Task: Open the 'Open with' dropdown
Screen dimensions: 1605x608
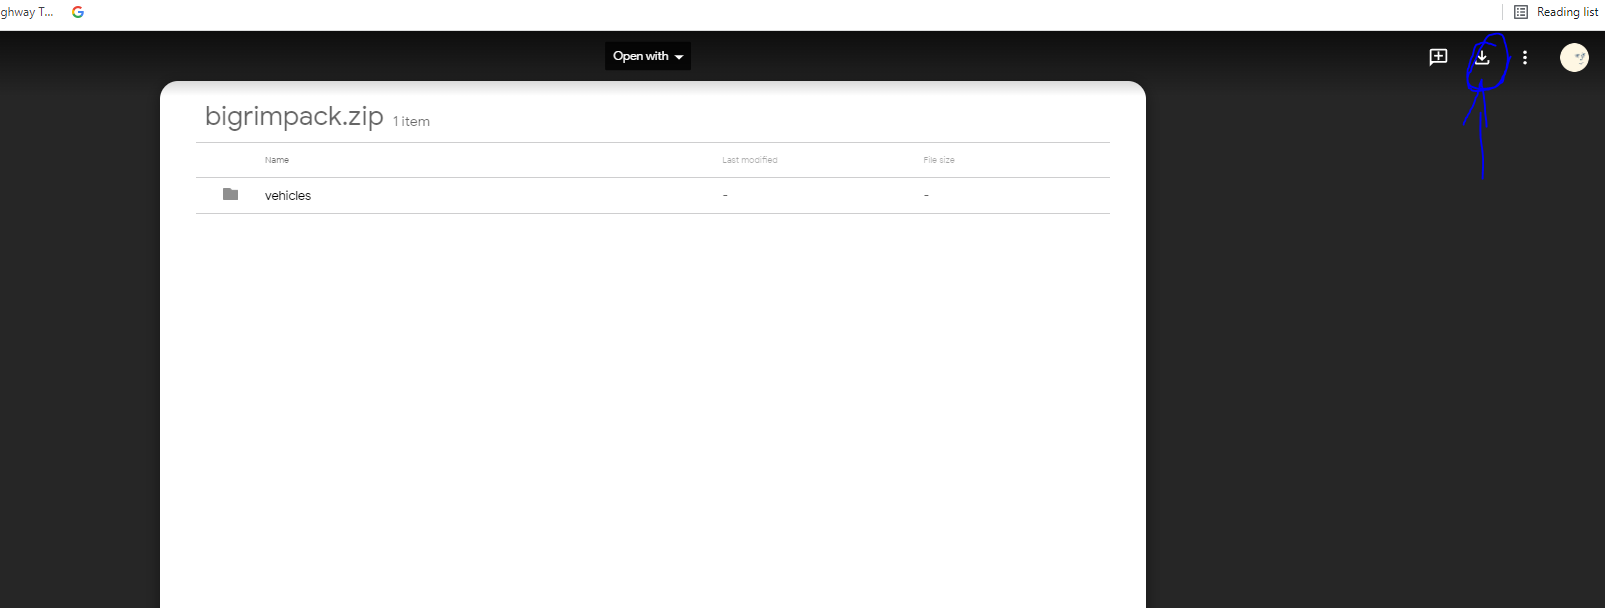Action: 647,56
